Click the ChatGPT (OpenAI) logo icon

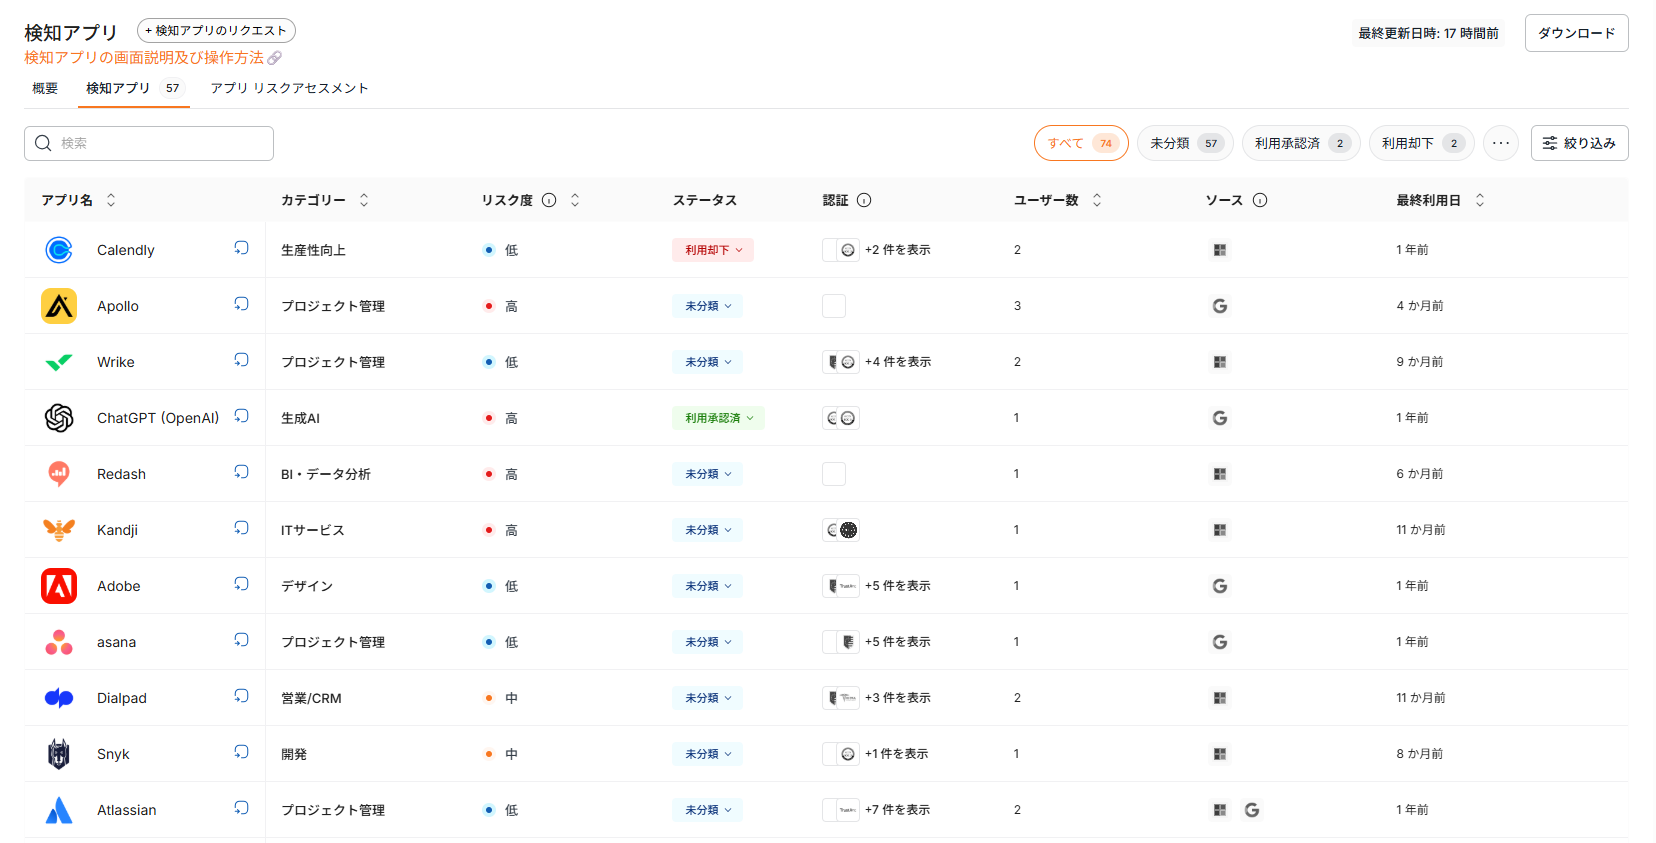pos(59,418)
